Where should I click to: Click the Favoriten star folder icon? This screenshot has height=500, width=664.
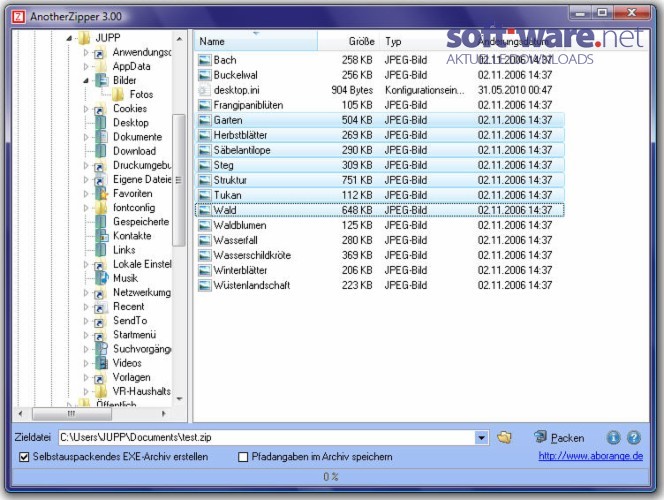pos(101,193)
